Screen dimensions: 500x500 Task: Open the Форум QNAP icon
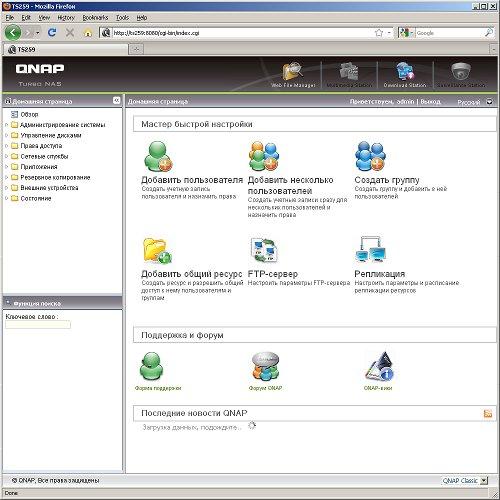[x=265, y=366]
